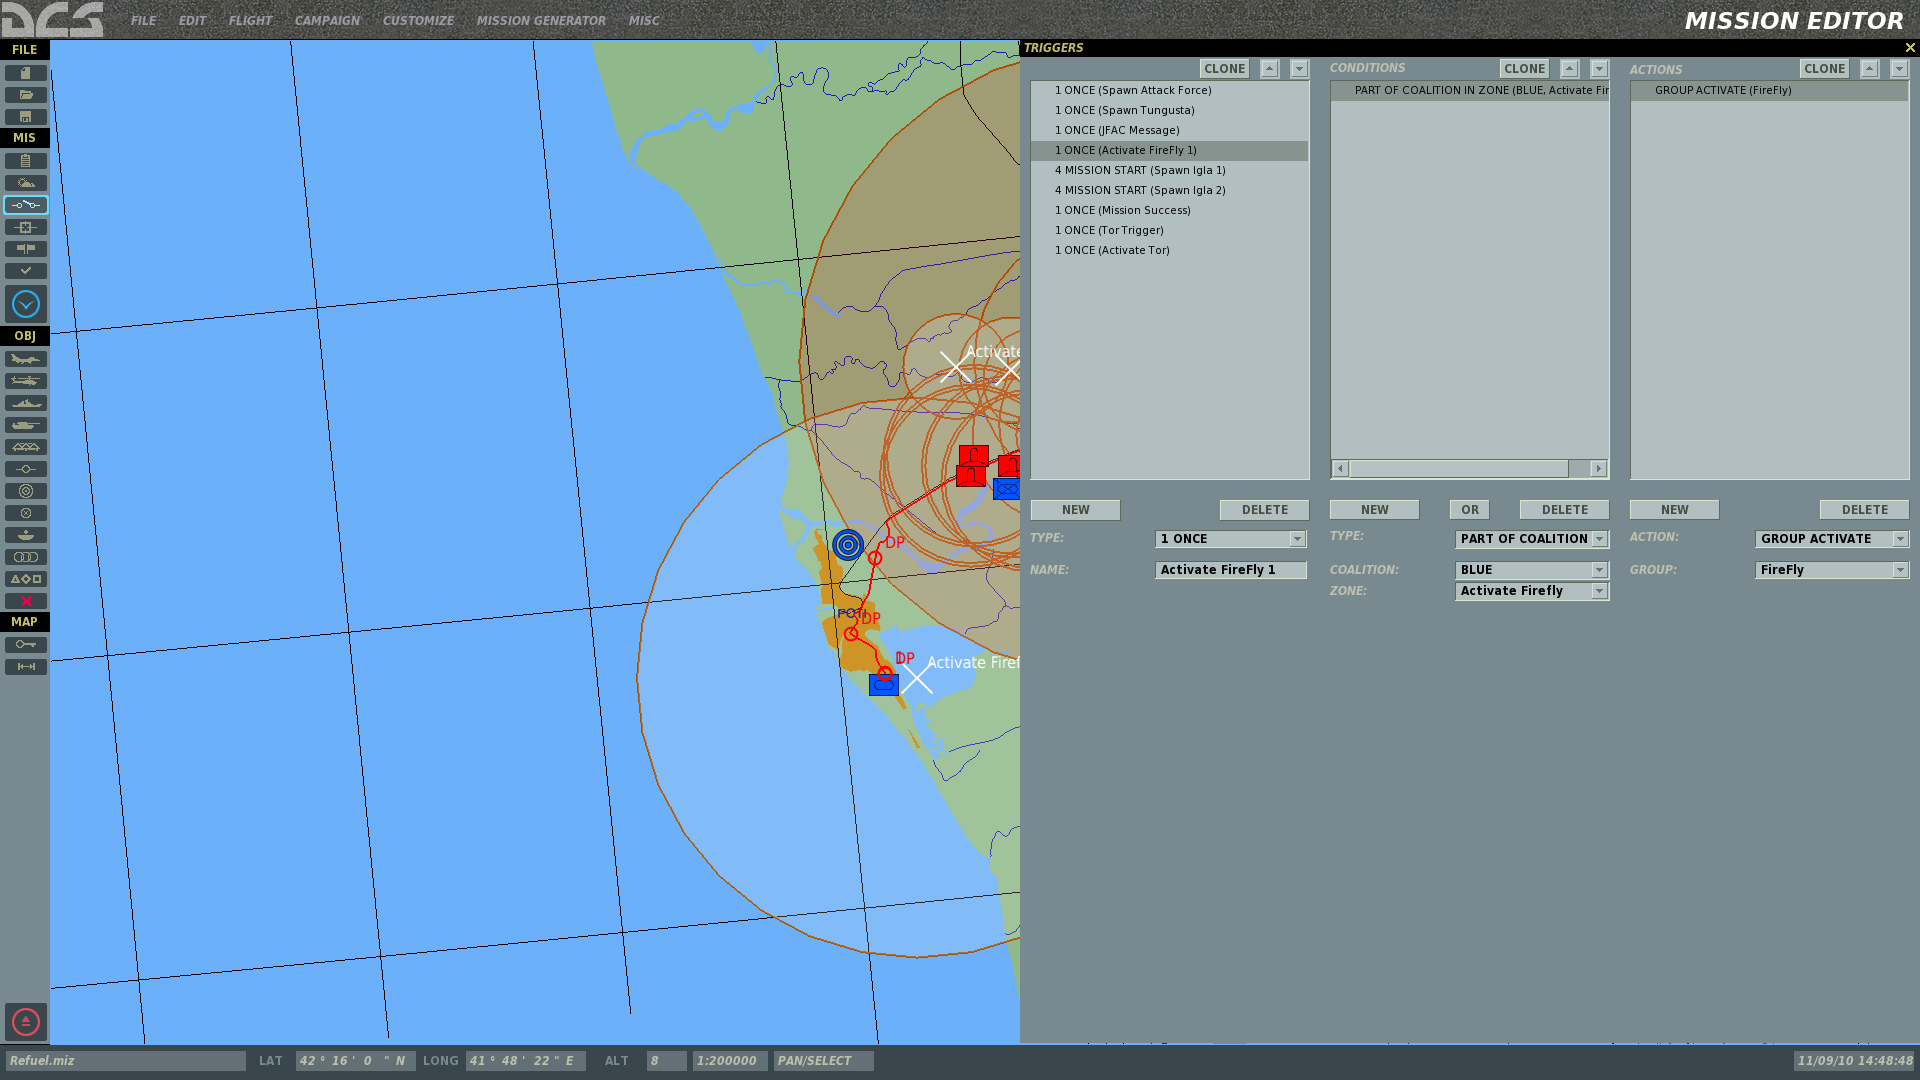
Task: Move condition up in Conditions header
Action: (x=1569, y=69)
